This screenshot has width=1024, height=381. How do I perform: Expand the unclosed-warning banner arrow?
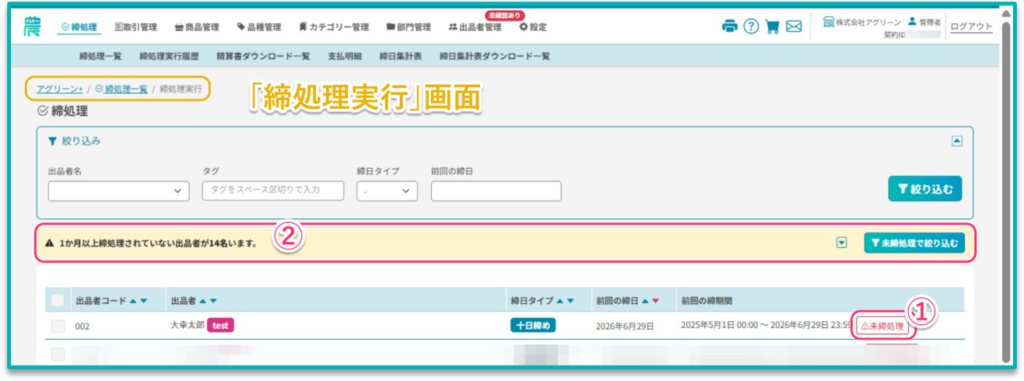tap(842, 243)
